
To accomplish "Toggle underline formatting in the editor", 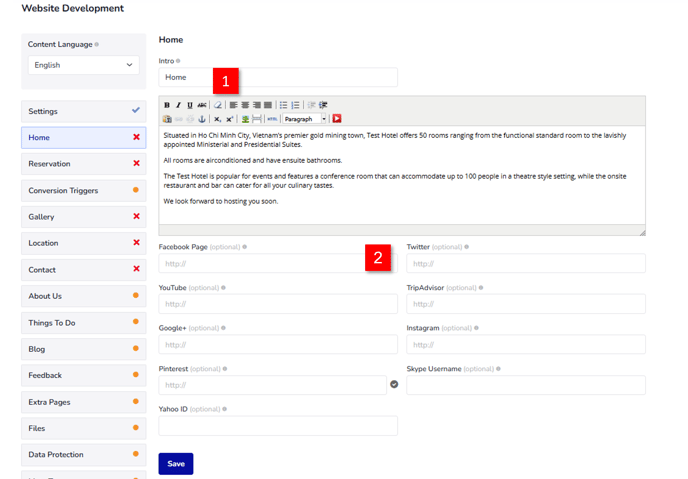I will (190, 105).
